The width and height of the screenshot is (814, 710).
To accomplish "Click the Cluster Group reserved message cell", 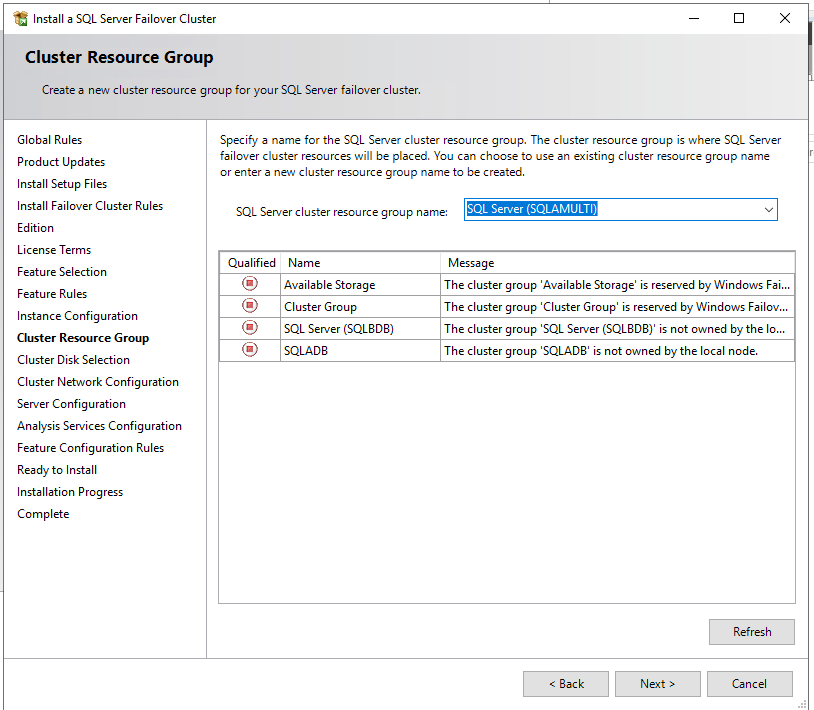I will click(x=617, y=307).
